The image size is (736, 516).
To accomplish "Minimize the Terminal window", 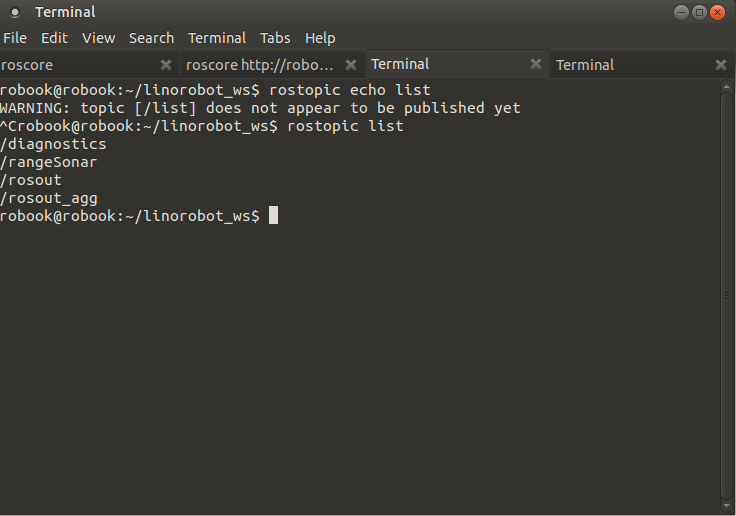I will click(681, 12).
